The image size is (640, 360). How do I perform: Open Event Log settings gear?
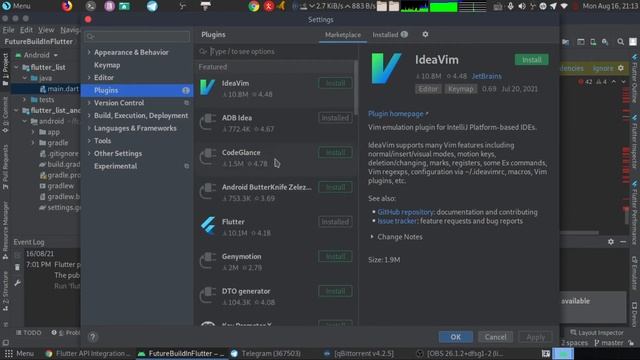click(611, 242)
